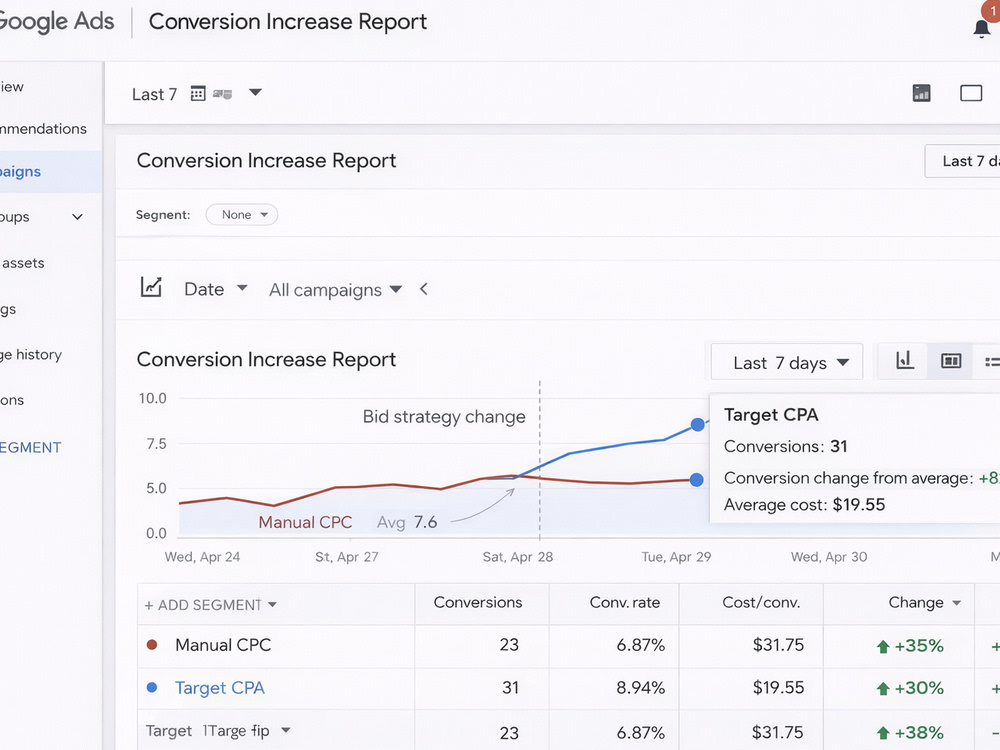Expand the Last 7 date range arrow
The width and height of the screenshot is (1000, 750).
(x=255, y=92)
